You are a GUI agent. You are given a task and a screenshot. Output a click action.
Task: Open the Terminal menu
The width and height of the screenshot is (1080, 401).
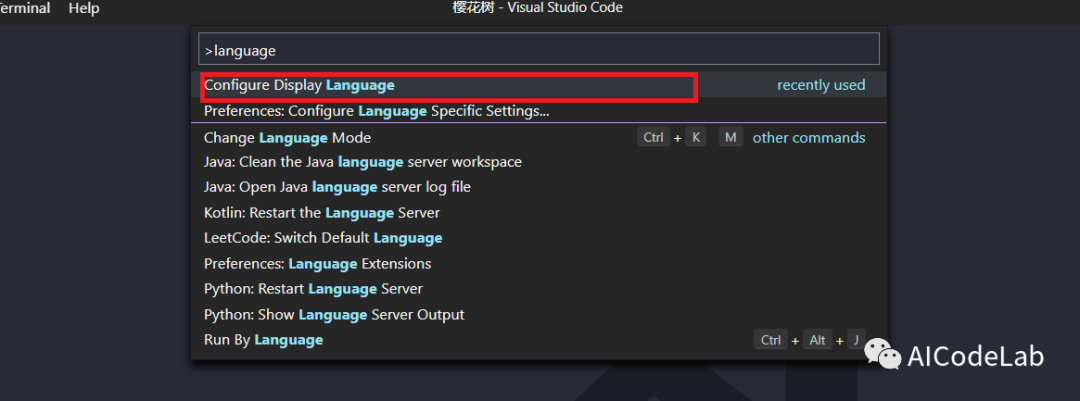click(x=25, y=8)
